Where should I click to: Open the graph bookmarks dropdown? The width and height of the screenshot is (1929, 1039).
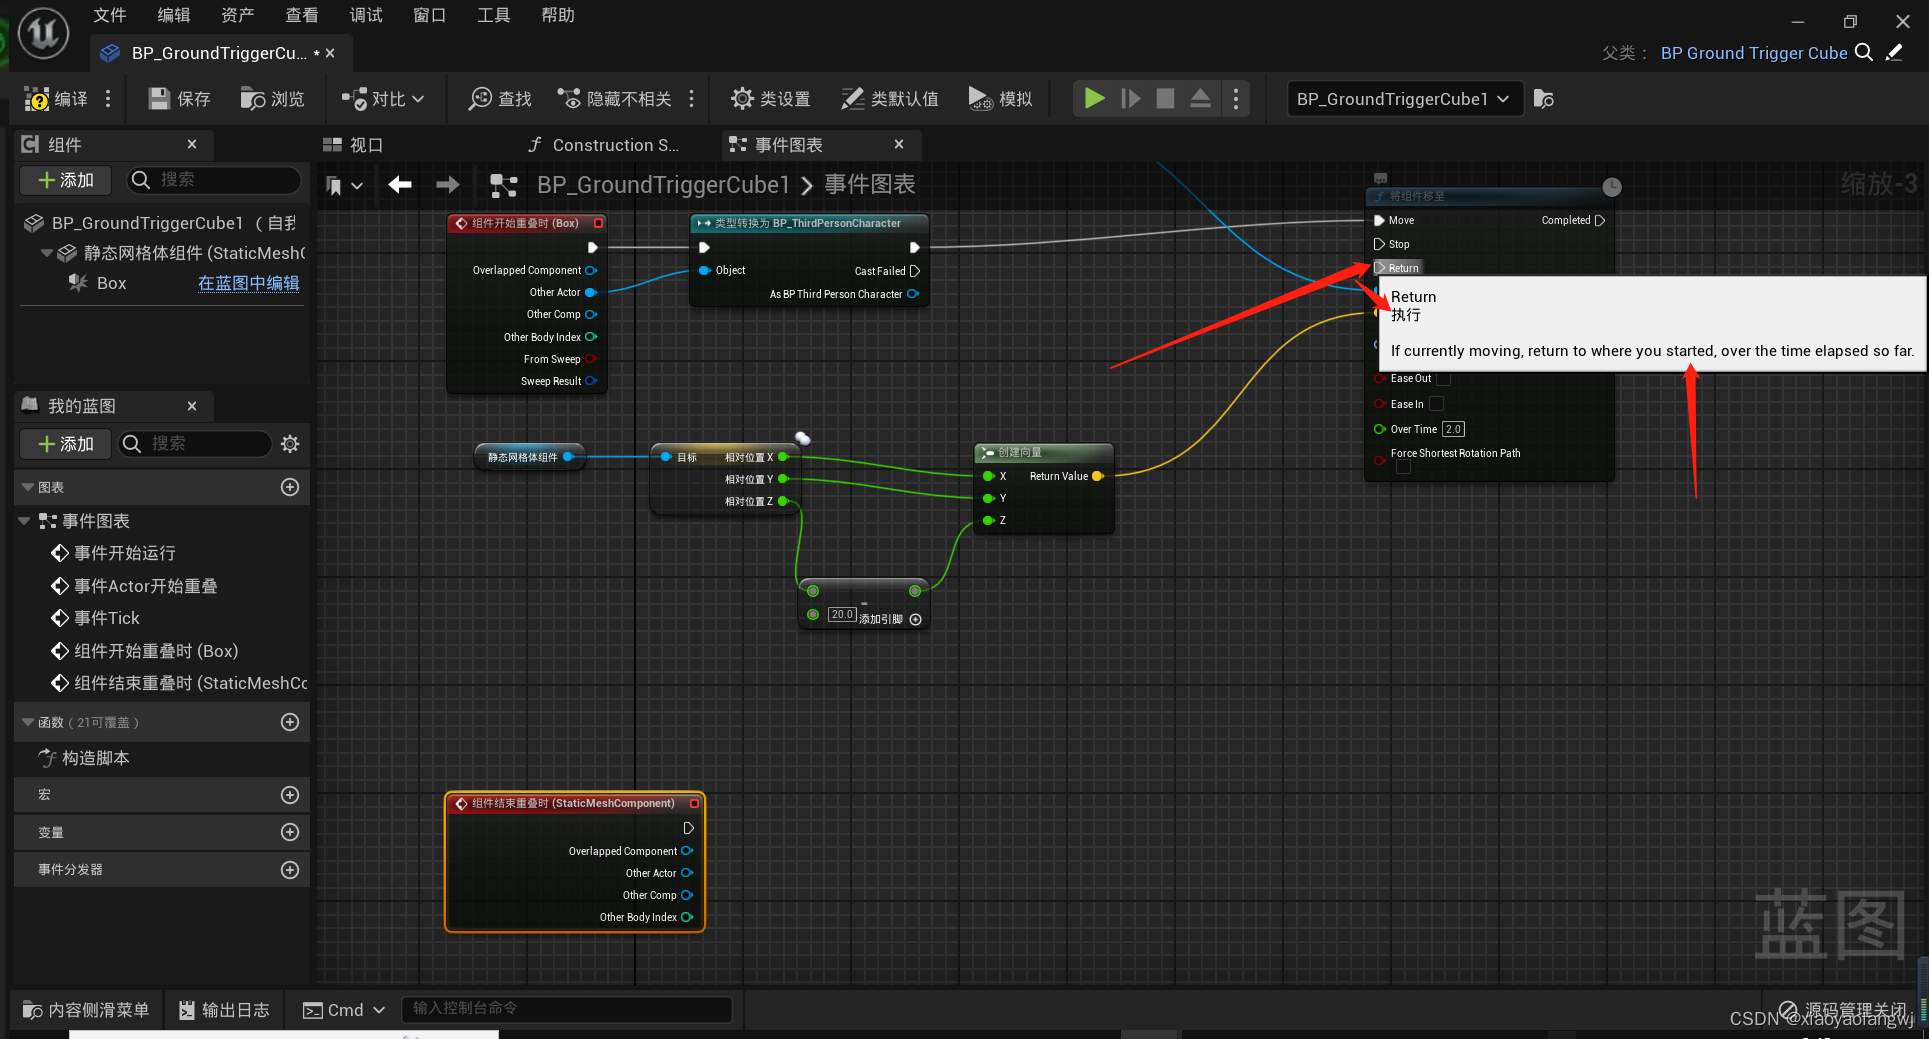pyautogui.click(x=344, y=185)
